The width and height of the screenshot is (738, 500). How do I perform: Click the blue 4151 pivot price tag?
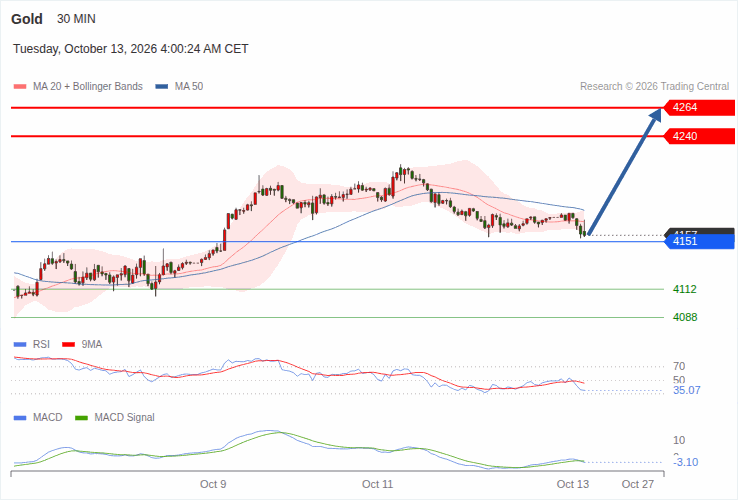click(699, 242)
